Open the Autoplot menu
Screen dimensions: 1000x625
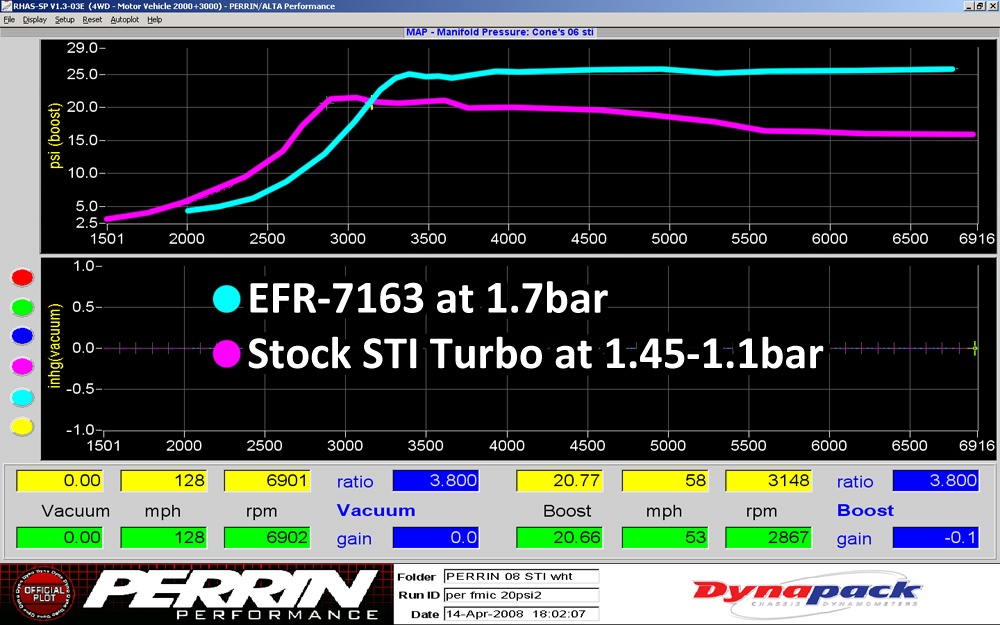click(124, 20)
